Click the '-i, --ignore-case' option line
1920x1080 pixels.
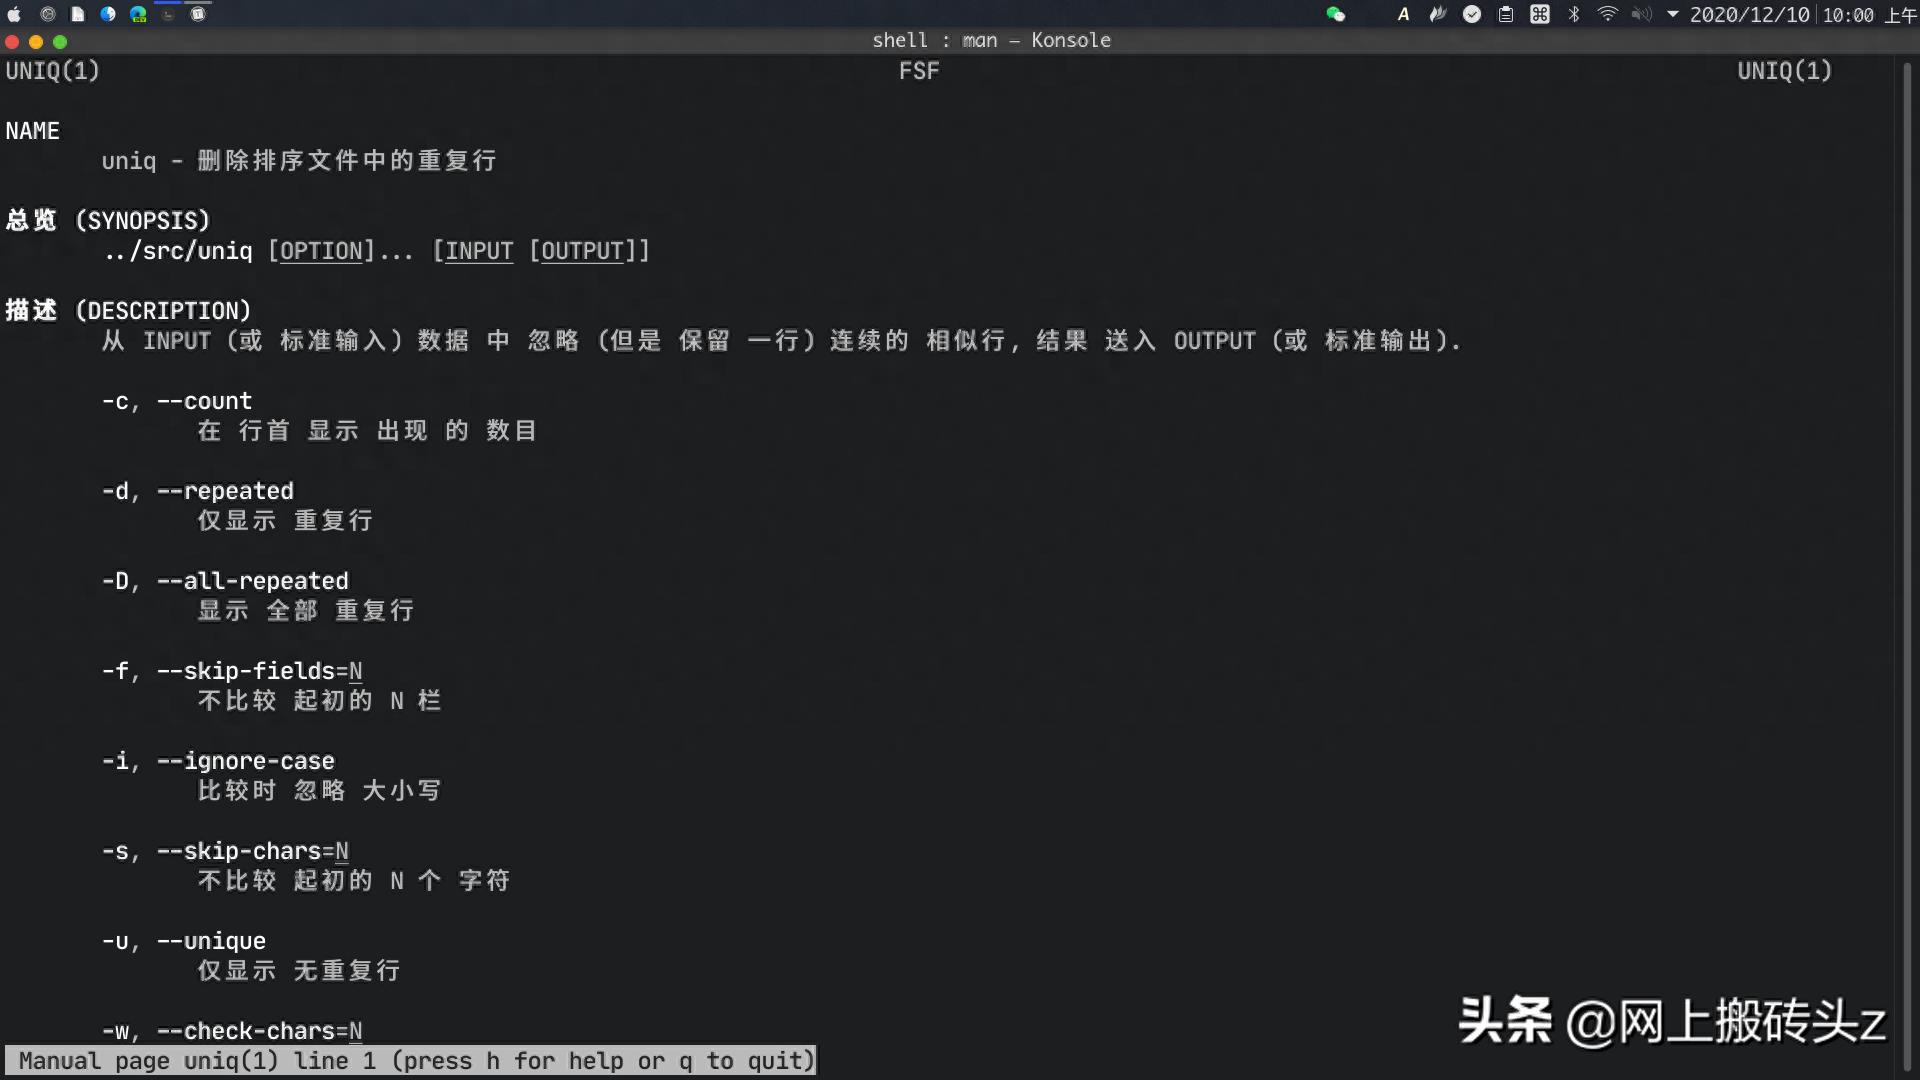click(218, 761)
